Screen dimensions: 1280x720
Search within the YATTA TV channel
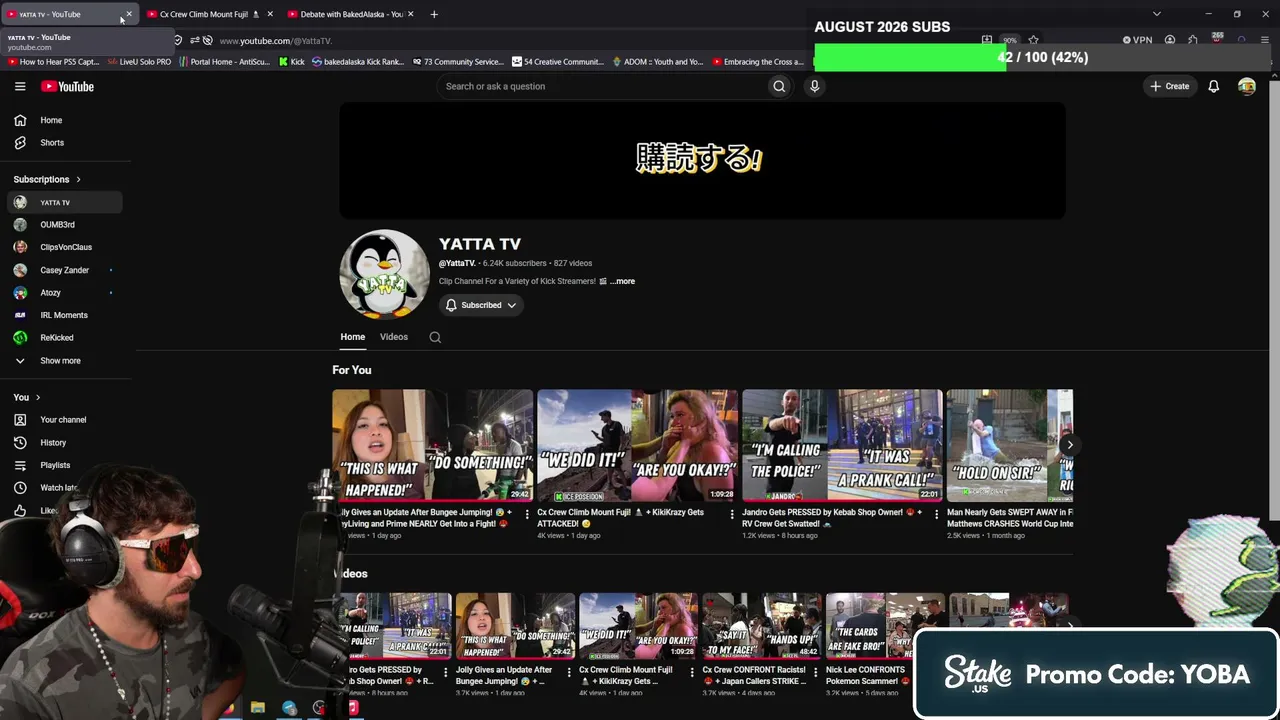coord(435,337)
